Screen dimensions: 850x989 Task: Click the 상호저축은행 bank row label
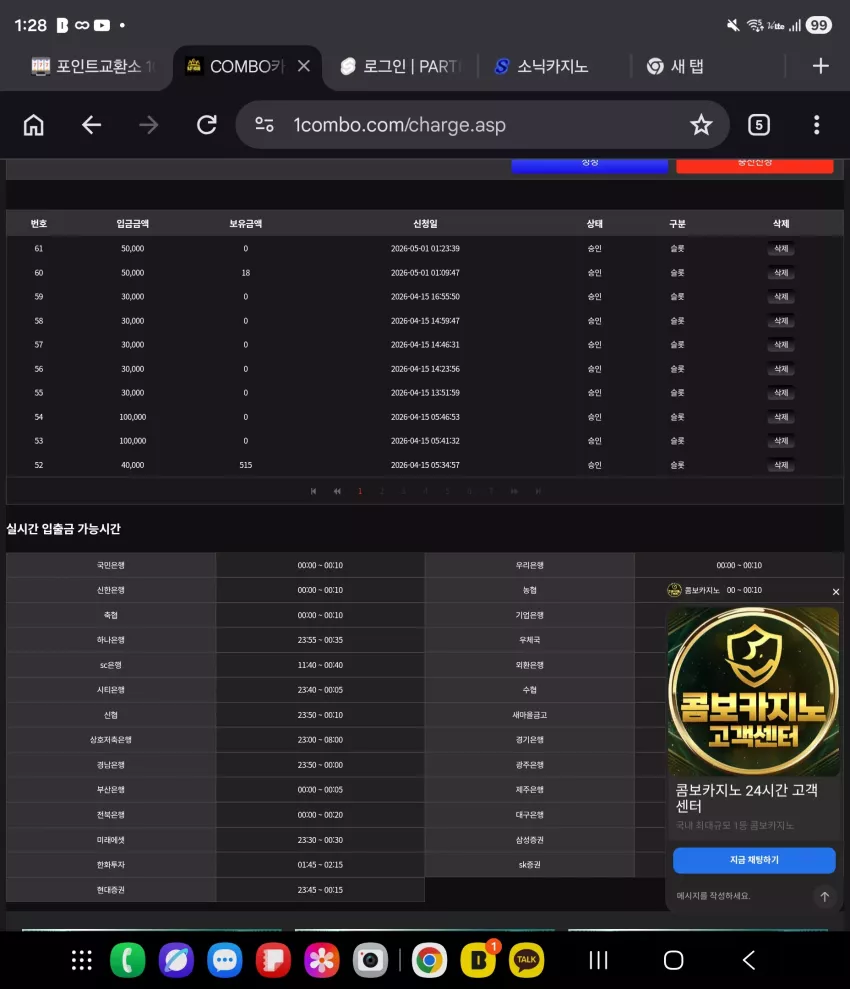tap(111, 740)
